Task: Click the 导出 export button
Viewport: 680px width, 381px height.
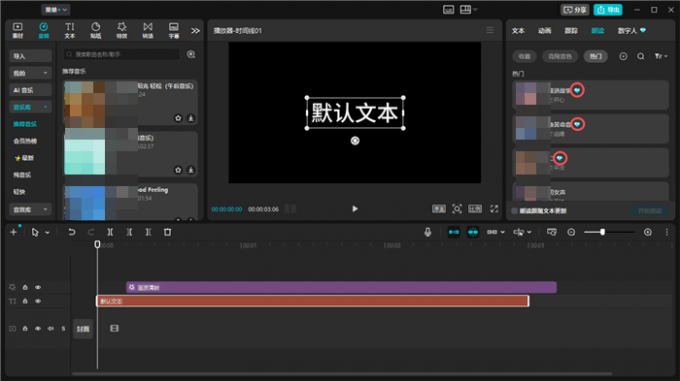Action: point(608,10)
